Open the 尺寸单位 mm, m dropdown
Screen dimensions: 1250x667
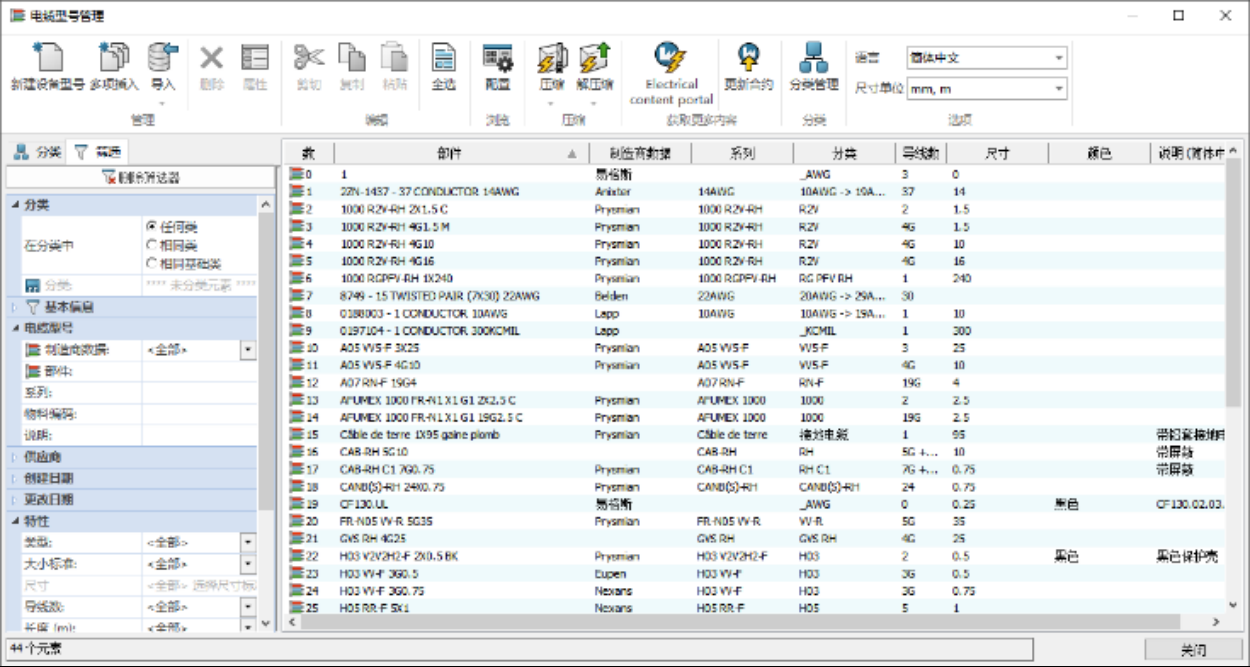985,89
